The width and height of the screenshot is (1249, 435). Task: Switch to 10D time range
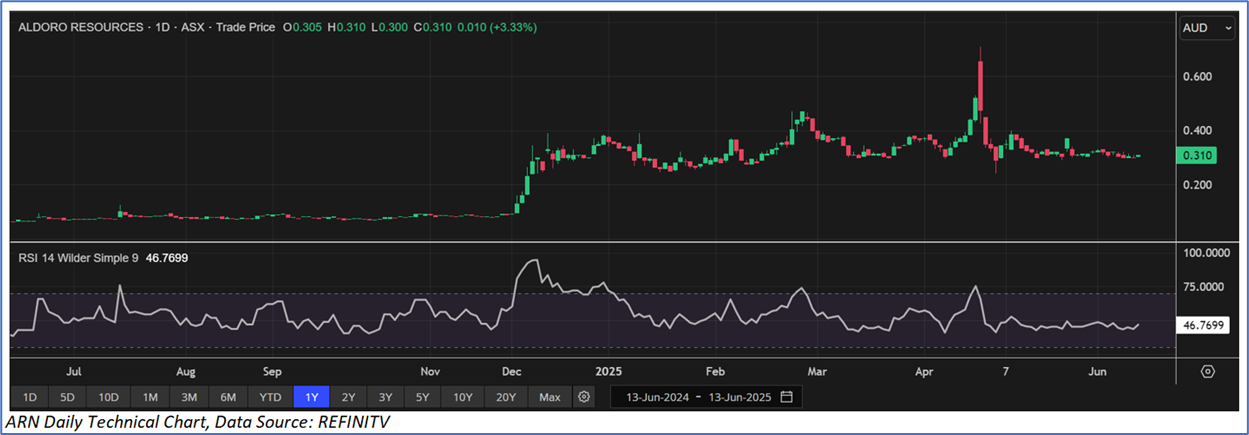[x=108, y=397]
